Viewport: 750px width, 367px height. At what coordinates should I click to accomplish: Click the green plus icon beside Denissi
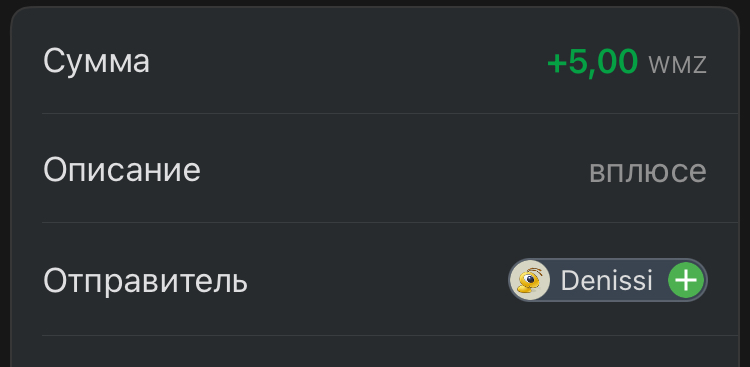coord(686,280)
